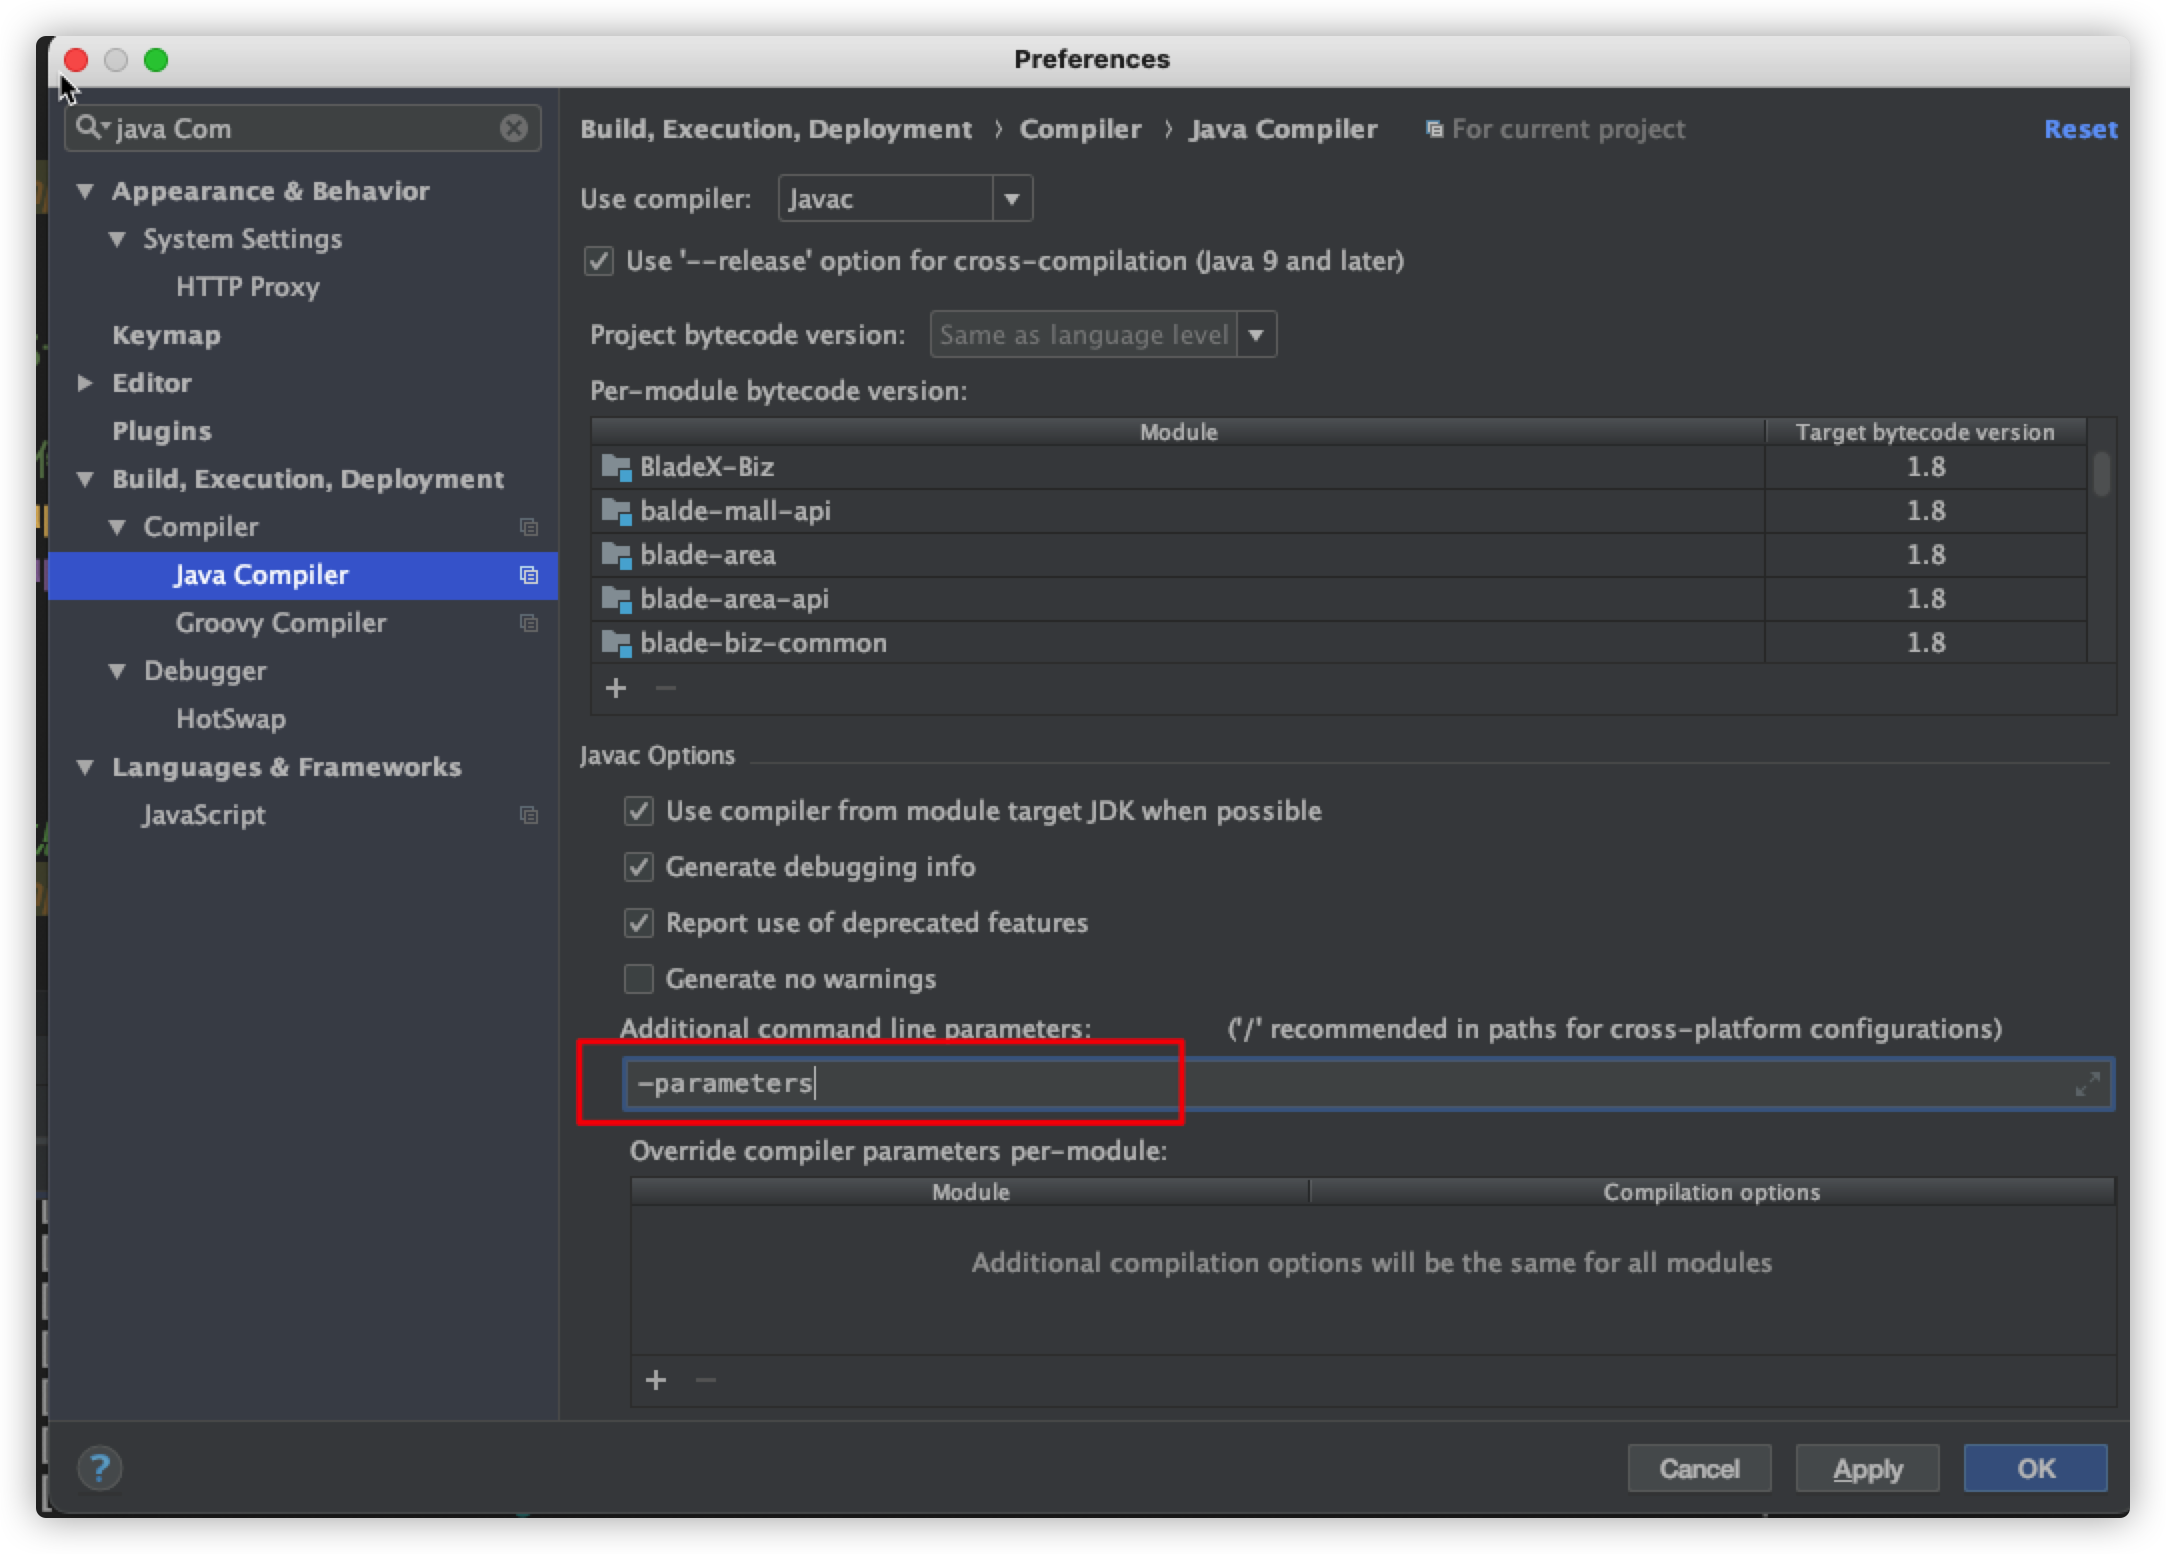The height and width of the screenshot is (1554, 2166).
Task: Click project-level icon beside JavaScript item
Action: [529, 815]
